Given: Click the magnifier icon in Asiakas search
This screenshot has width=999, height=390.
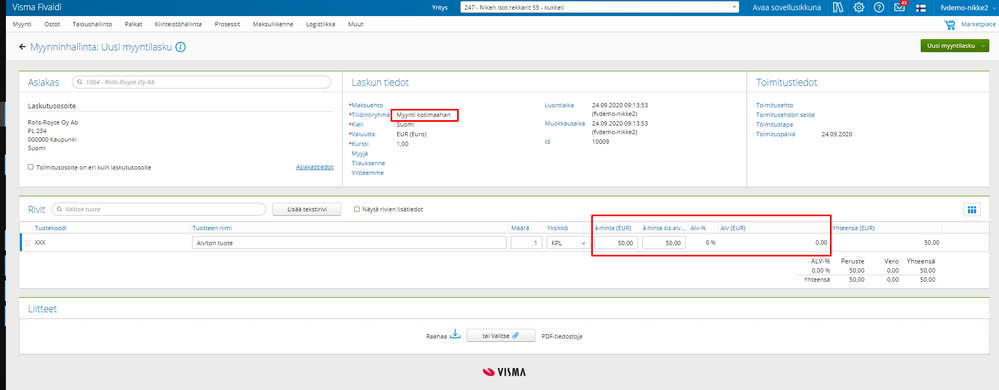Looking at the screenshot, I should [79, 82].
